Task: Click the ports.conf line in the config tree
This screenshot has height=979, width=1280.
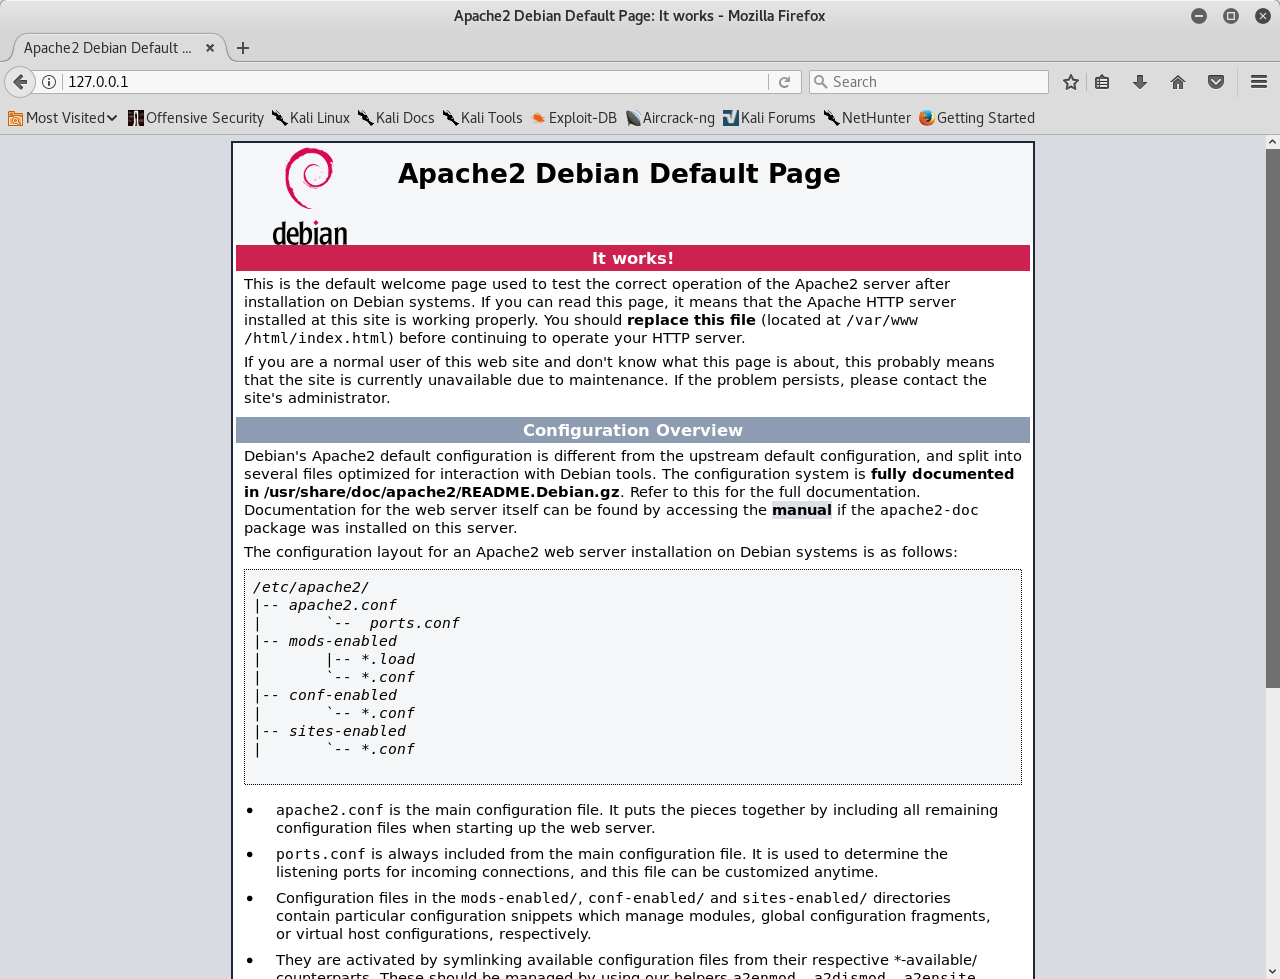Action: coord(414,623)
